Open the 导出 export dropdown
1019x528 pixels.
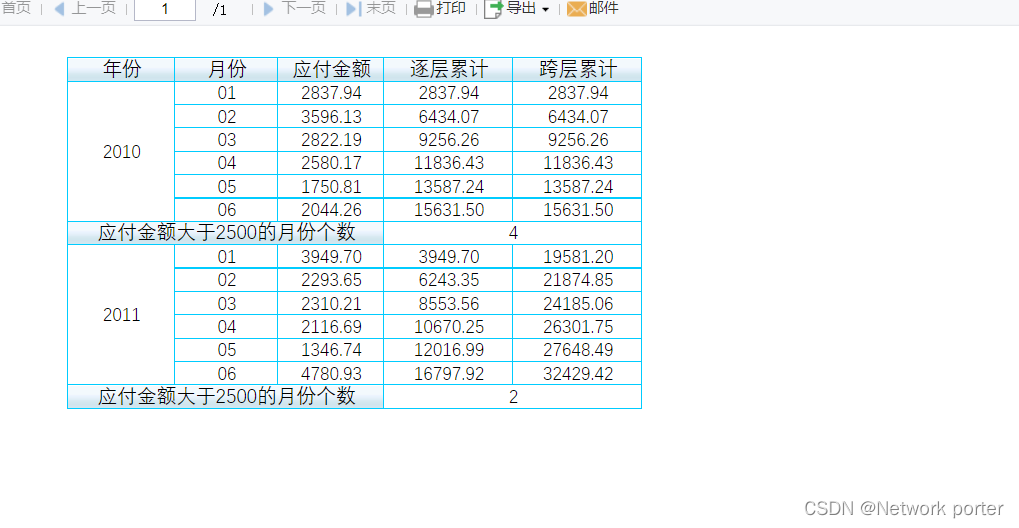pos(517,9)
